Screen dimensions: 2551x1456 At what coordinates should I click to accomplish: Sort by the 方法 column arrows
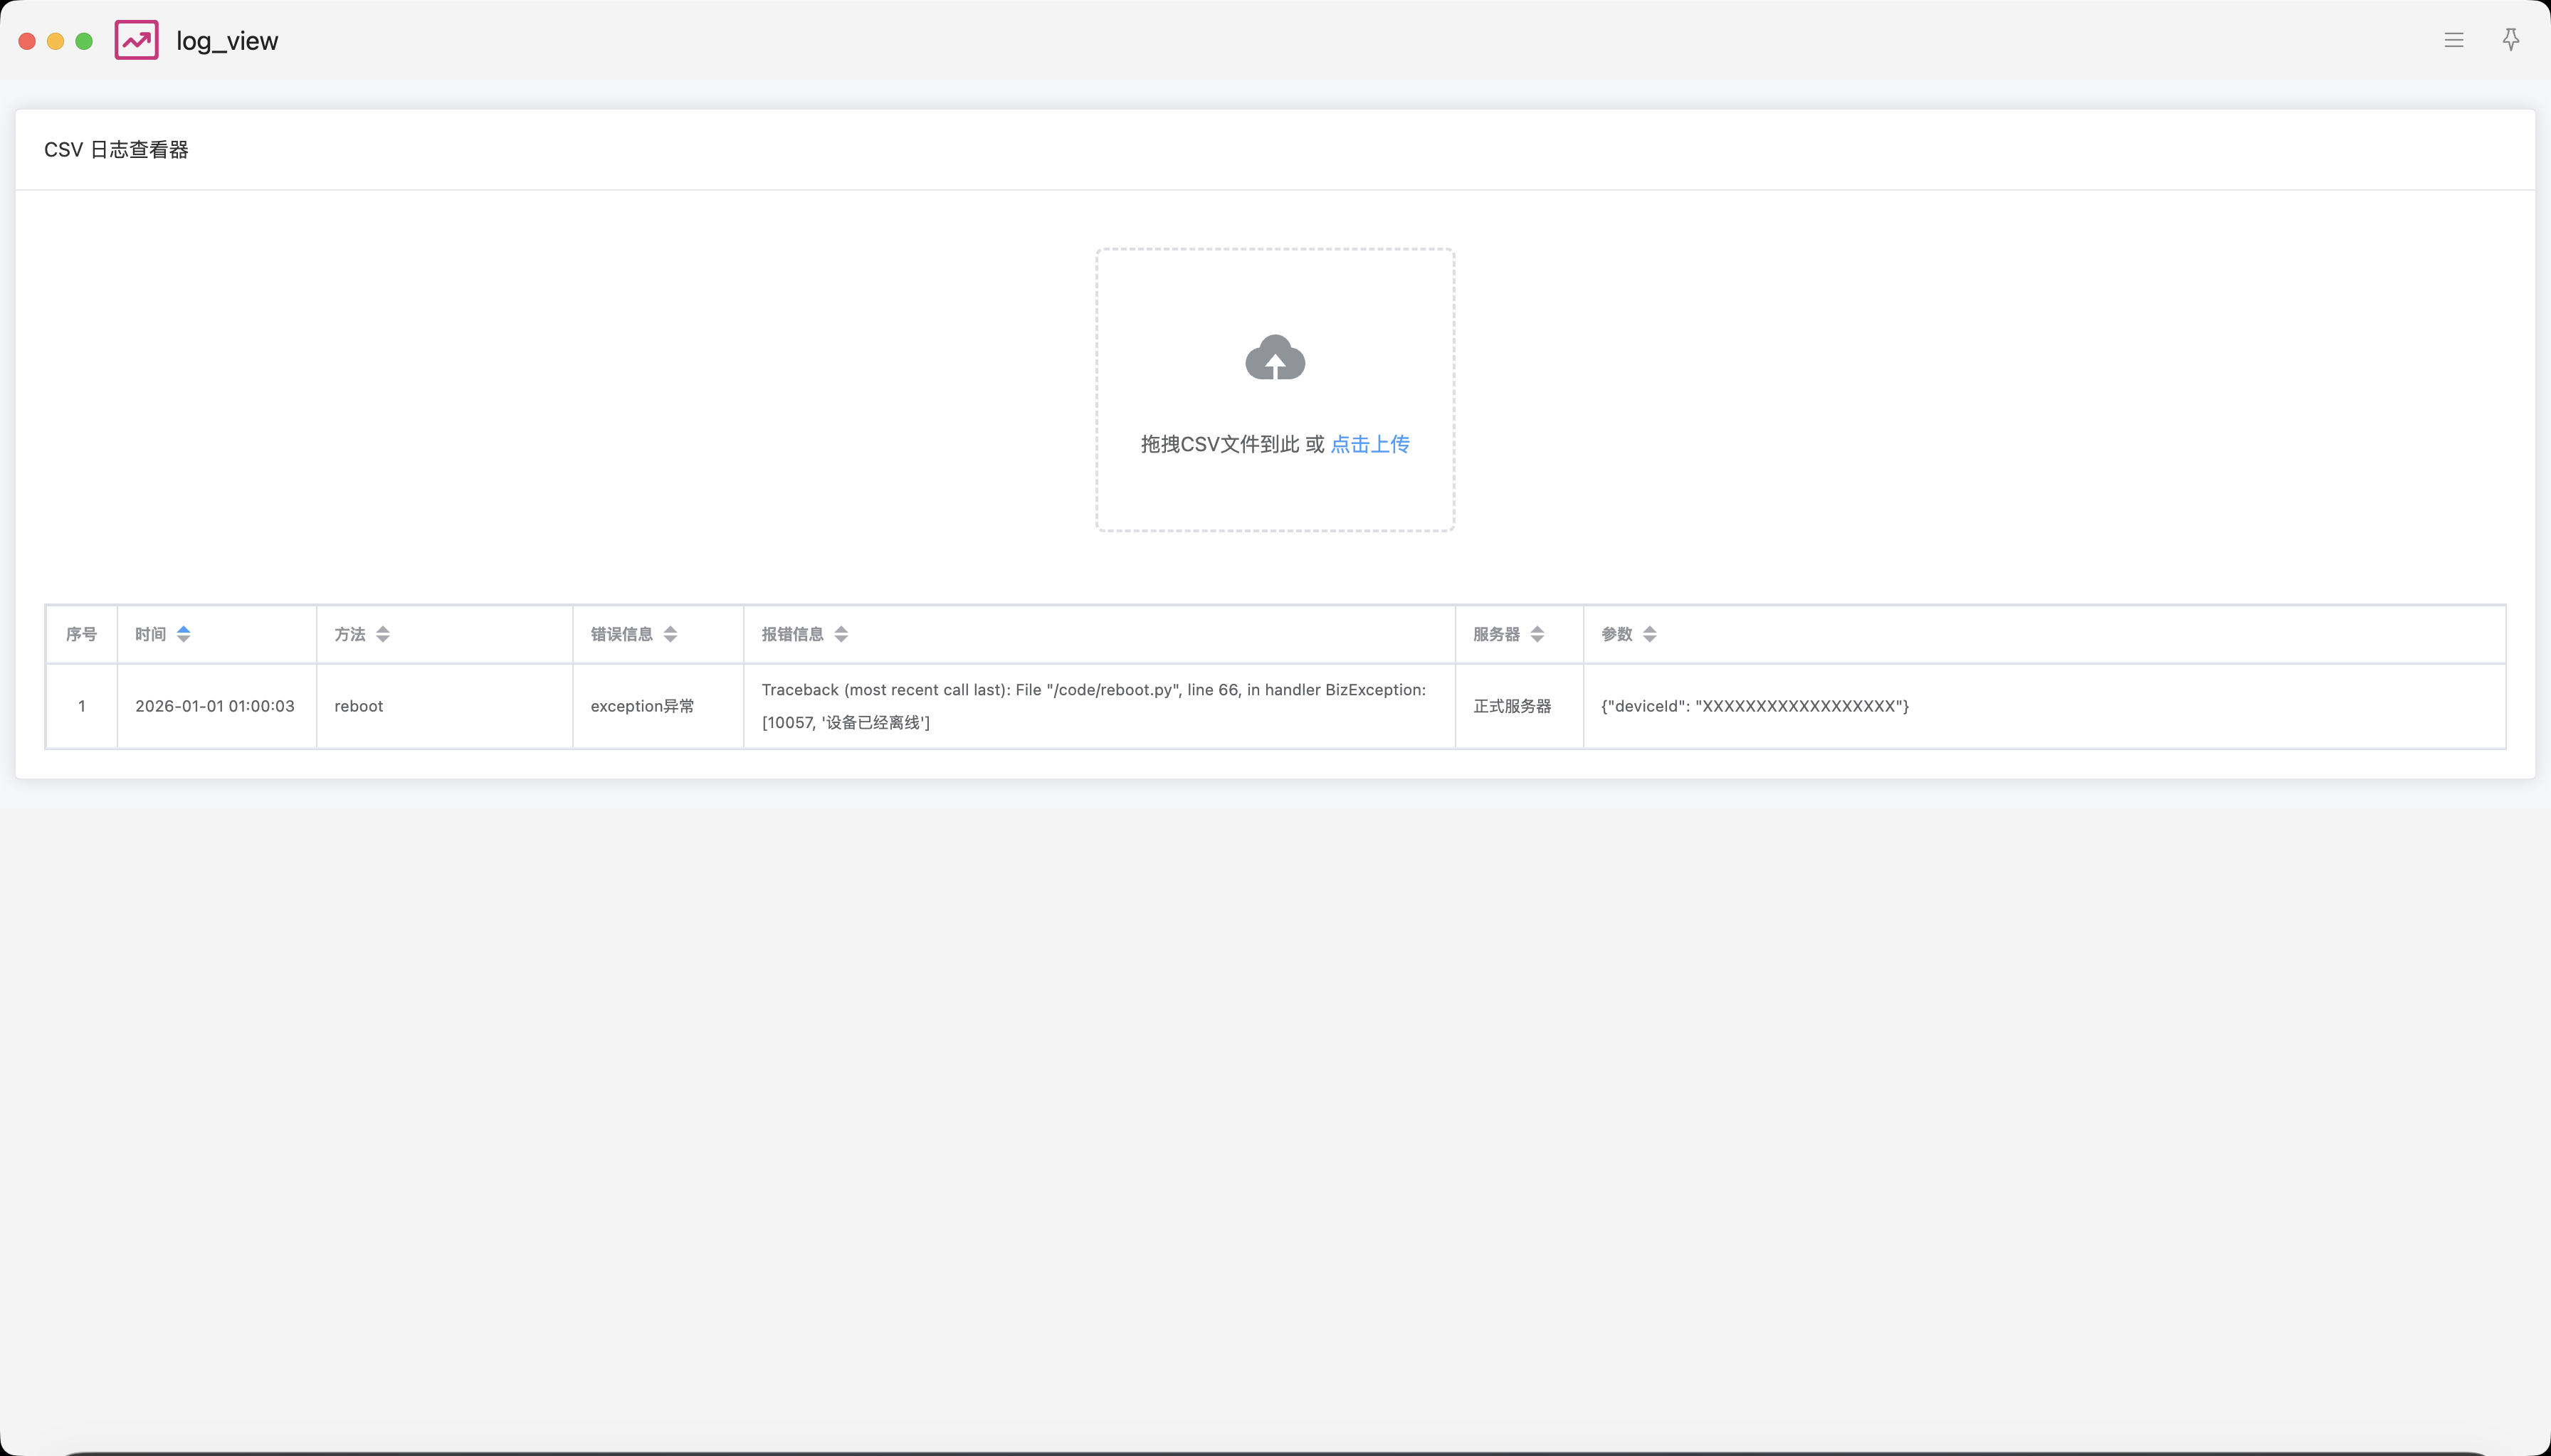pos(383,634)
